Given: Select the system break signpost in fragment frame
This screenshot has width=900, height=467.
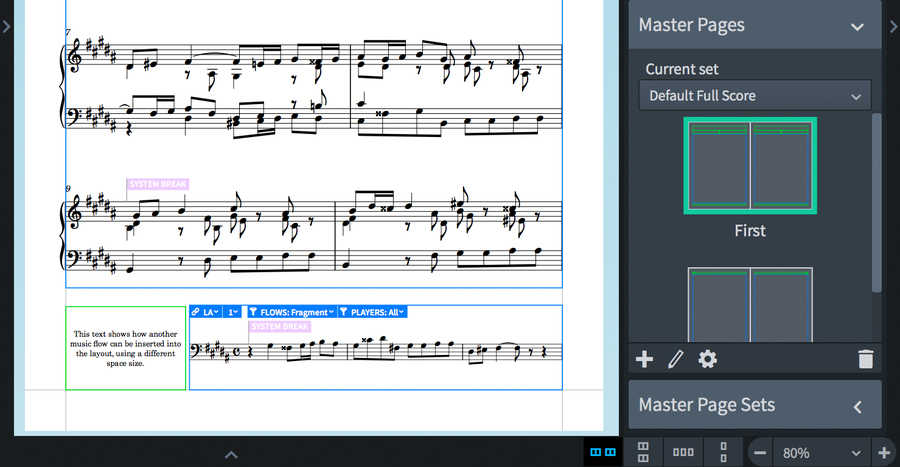Looking at the screenshot, I should pos(280,326).
